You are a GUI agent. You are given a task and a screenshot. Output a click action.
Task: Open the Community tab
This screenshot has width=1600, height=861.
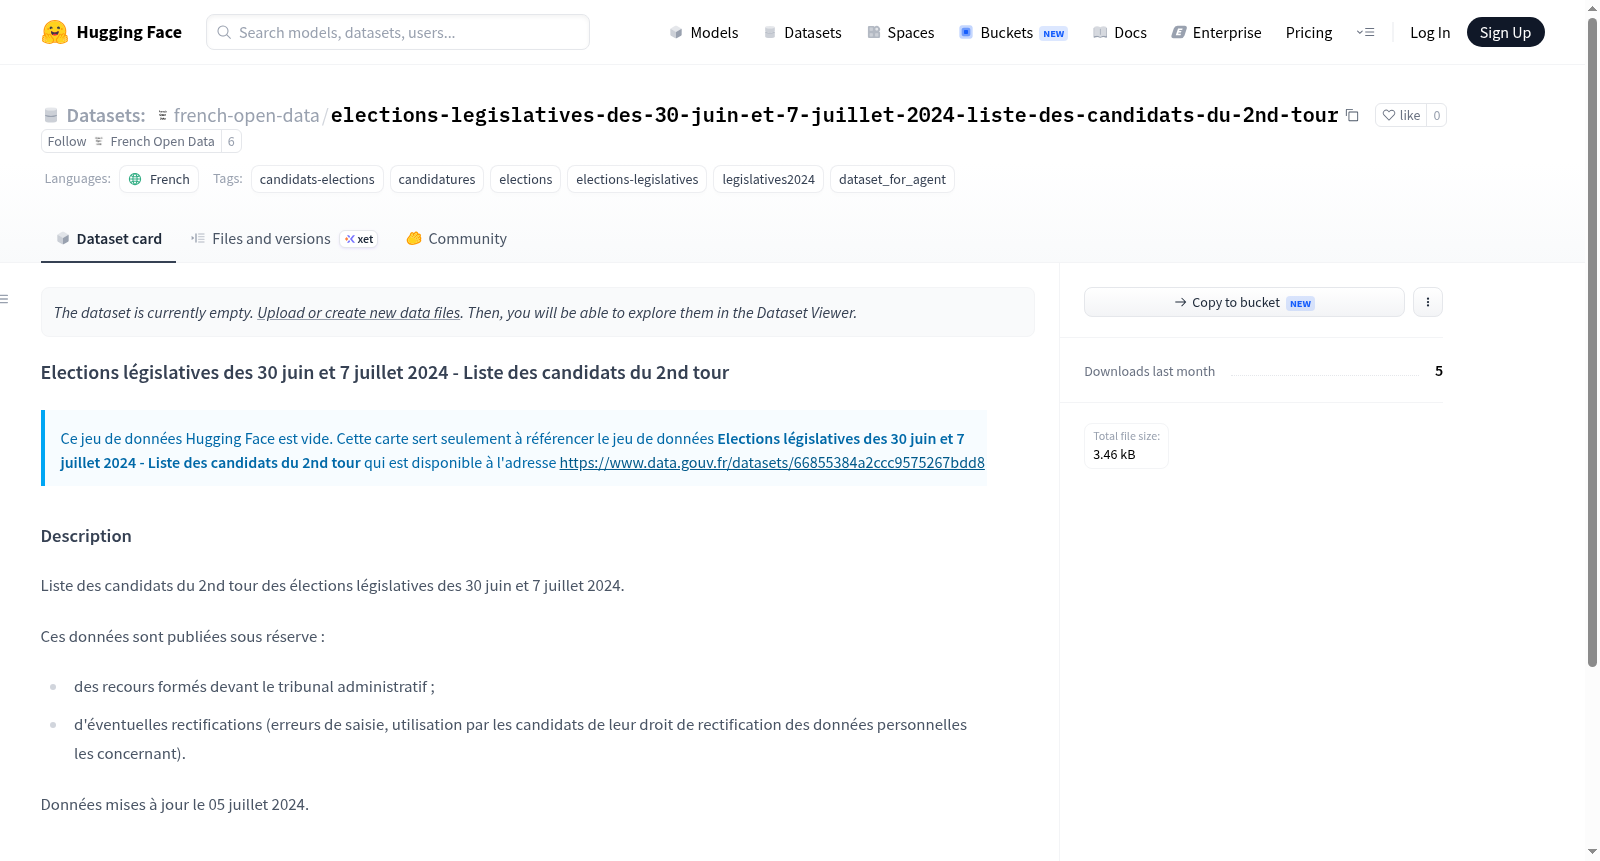pyautogui.click(x=456, y=239)
